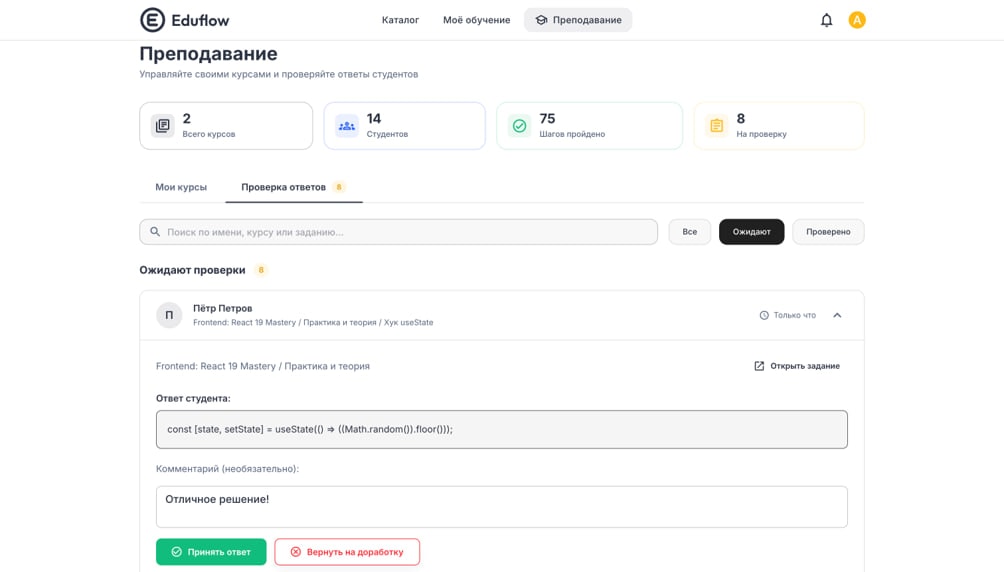Click the Eduflow brand name
The width and height of the screenshot is (1004, 572).
pyautogui.click(x=200, y=20)
